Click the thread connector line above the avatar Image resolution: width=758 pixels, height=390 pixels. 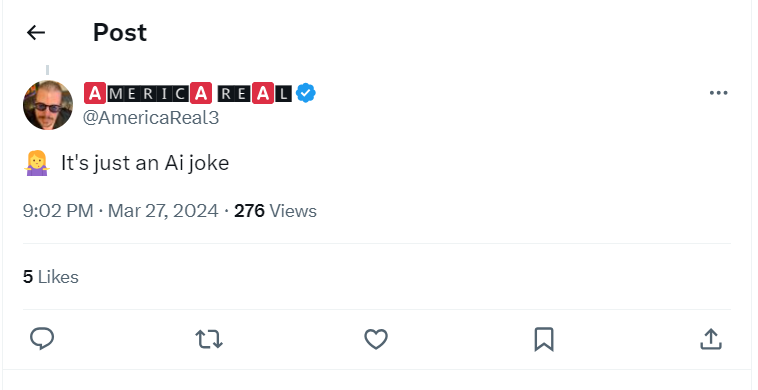coord(47,71)
